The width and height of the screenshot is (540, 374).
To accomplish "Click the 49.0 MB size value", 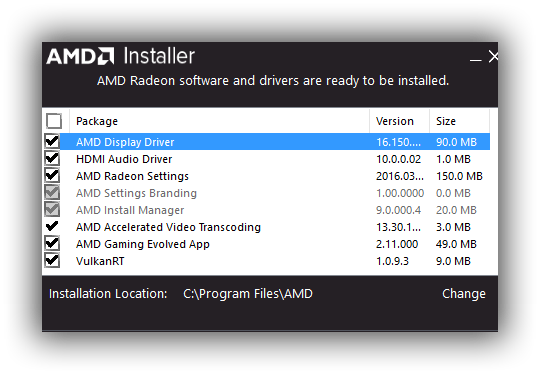I will point(456,244).
